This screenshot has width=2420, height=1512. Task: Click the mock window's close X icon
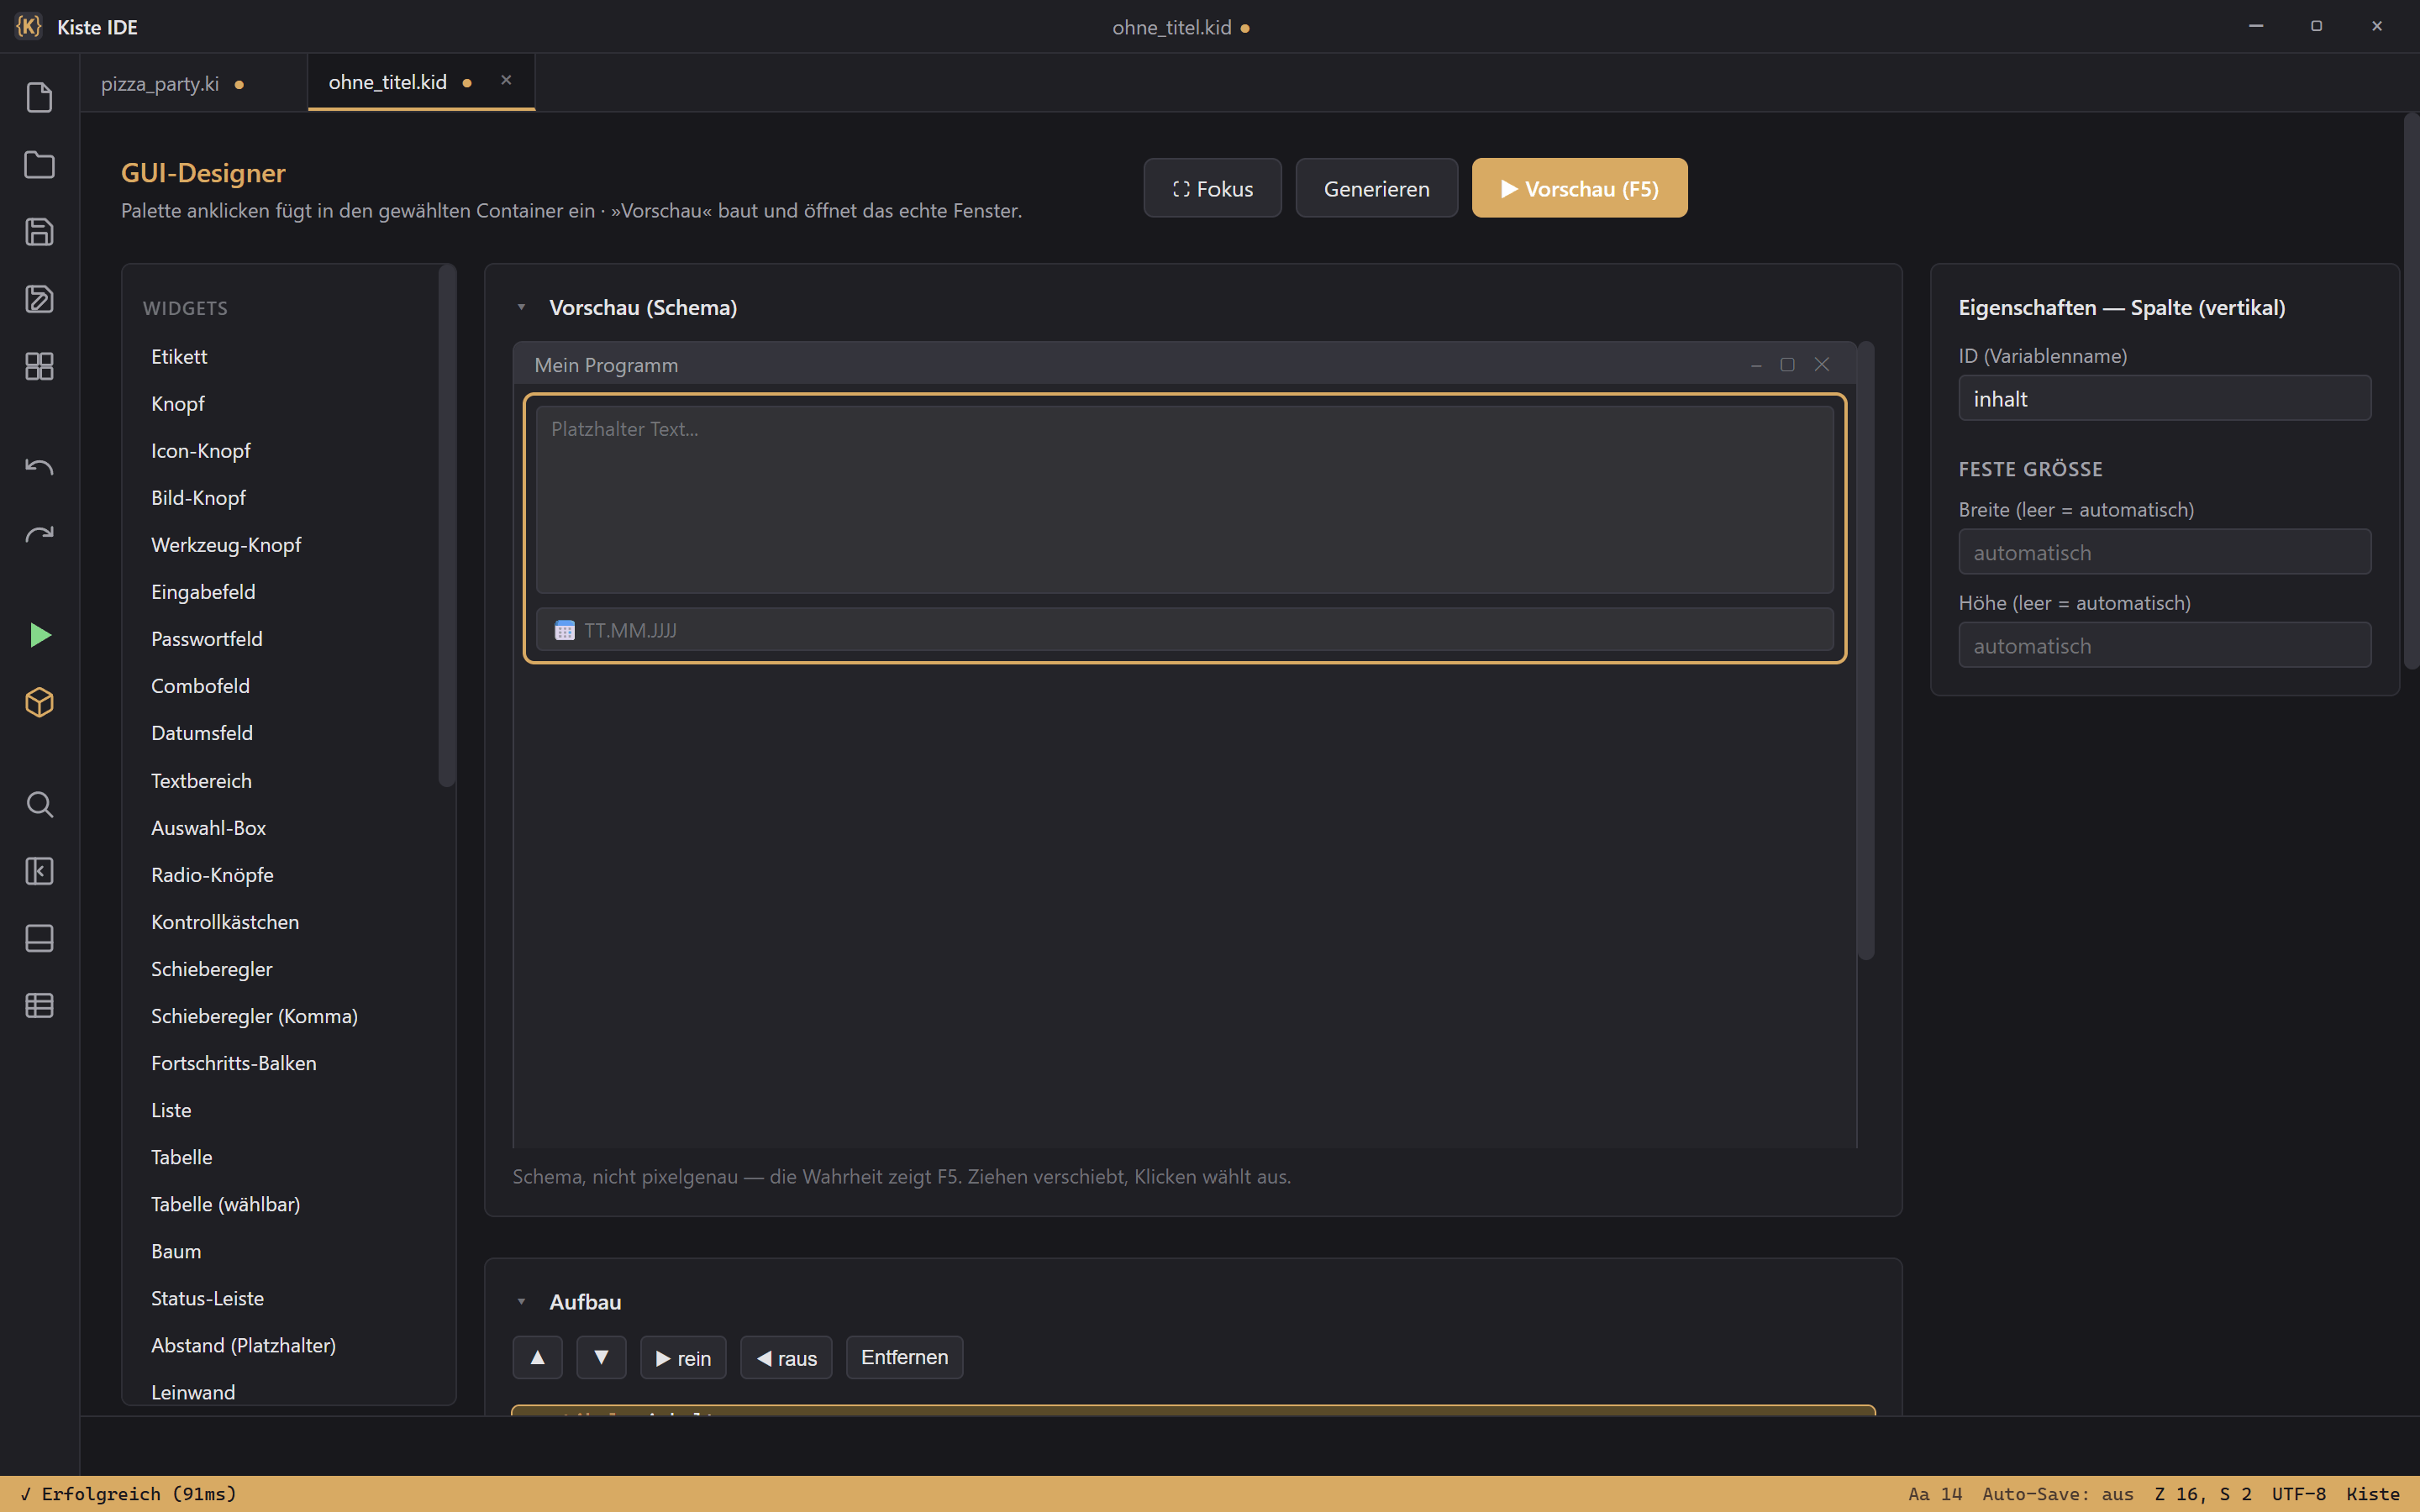[x=1822, y=365]
